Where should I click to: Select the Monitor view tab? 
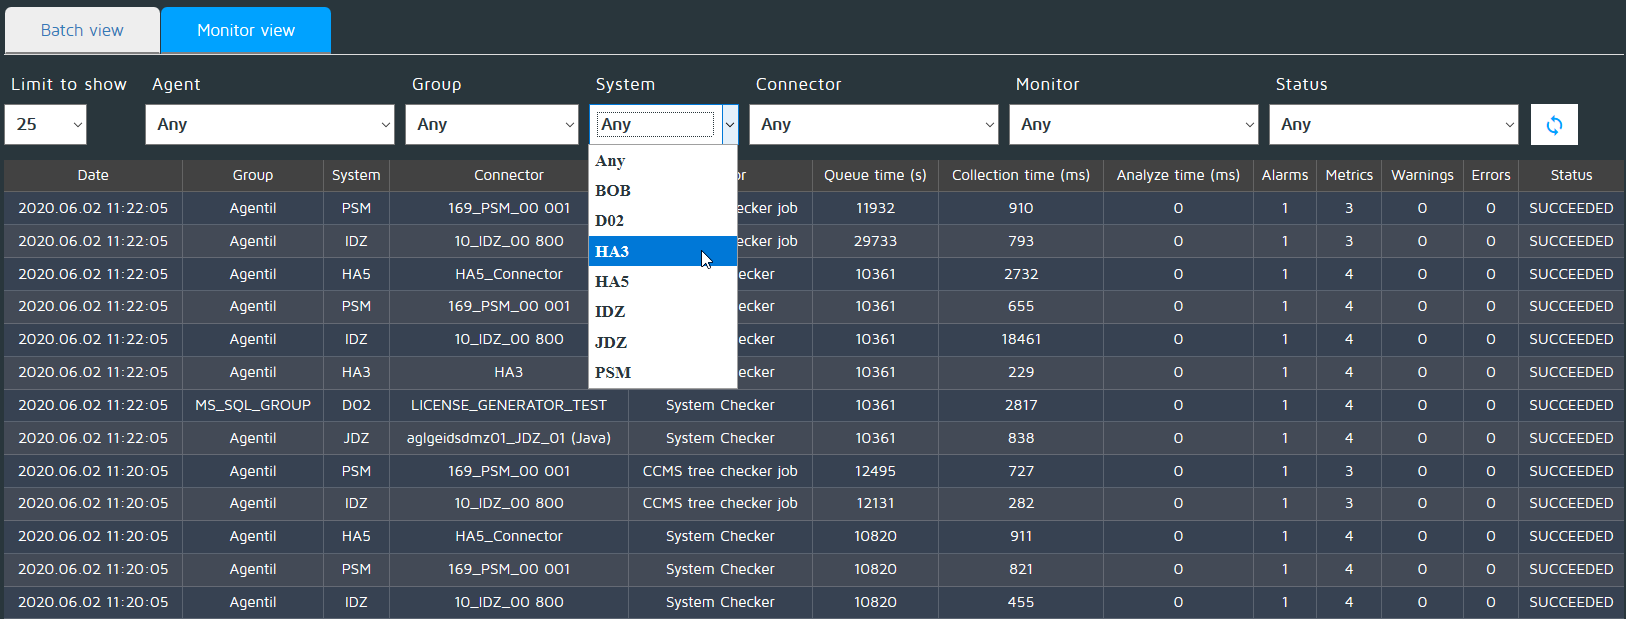tap(246, 30)
